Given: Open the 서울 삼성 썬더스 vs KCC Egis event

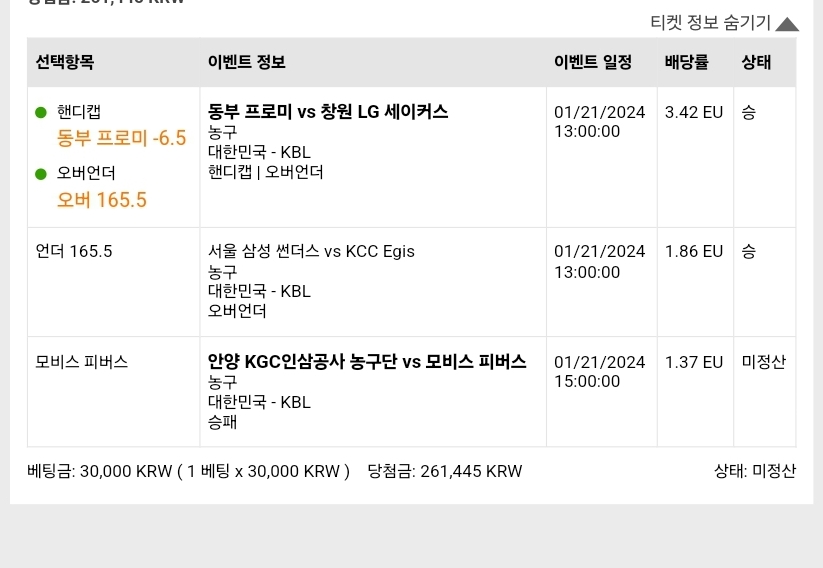Looking at the screenshot, I should (311, 251).
